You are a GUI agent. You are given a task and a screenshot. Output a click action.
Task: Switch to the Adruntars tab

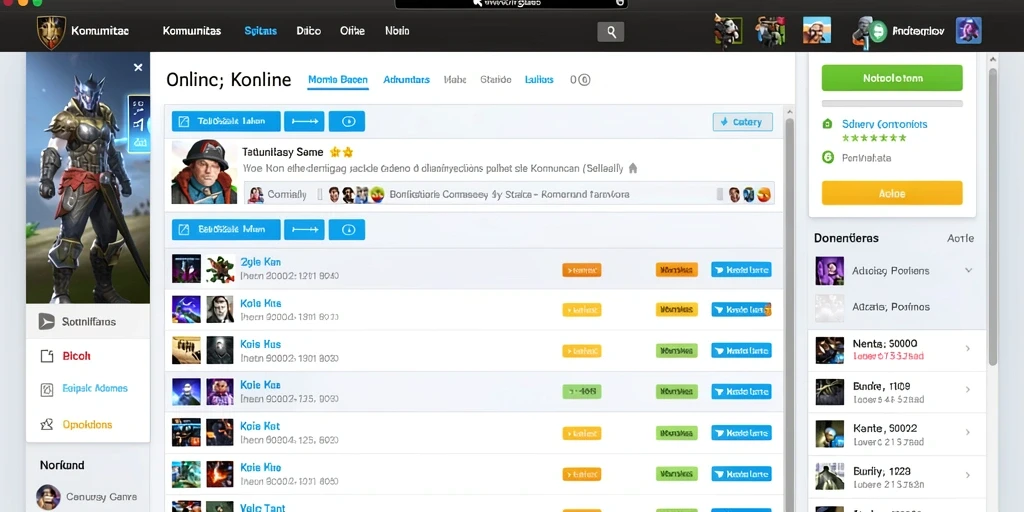(x=406, y=80)
